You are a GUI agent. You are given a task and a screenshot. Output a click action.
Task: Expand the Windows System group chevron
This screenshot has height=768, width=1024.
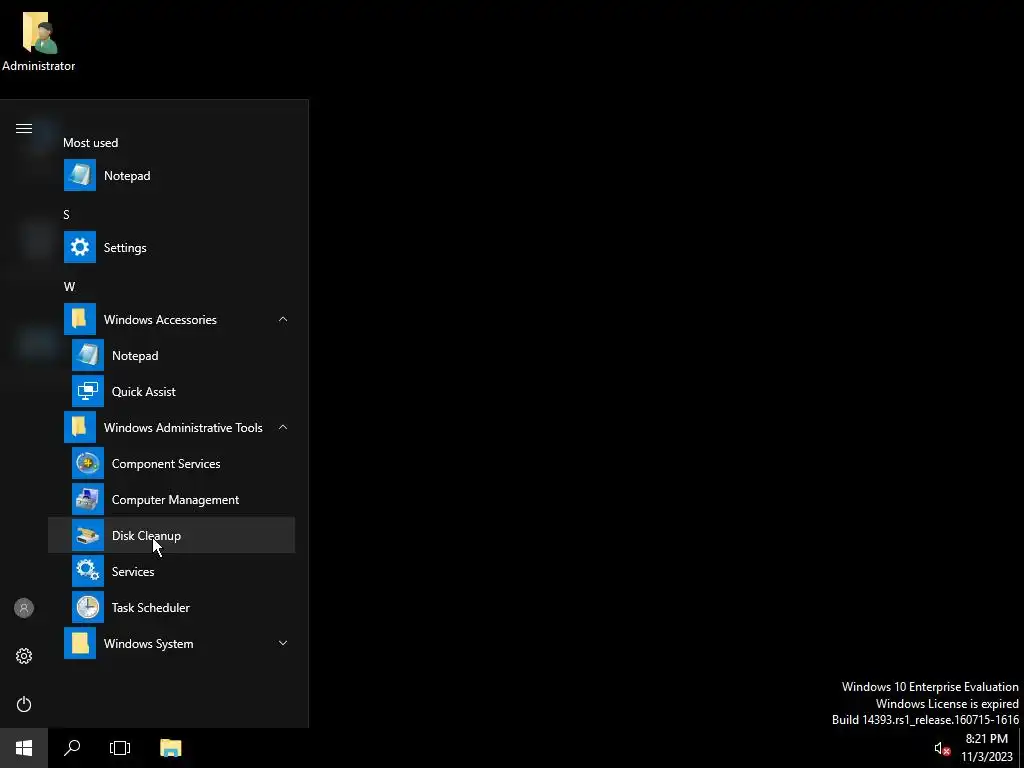283,643
